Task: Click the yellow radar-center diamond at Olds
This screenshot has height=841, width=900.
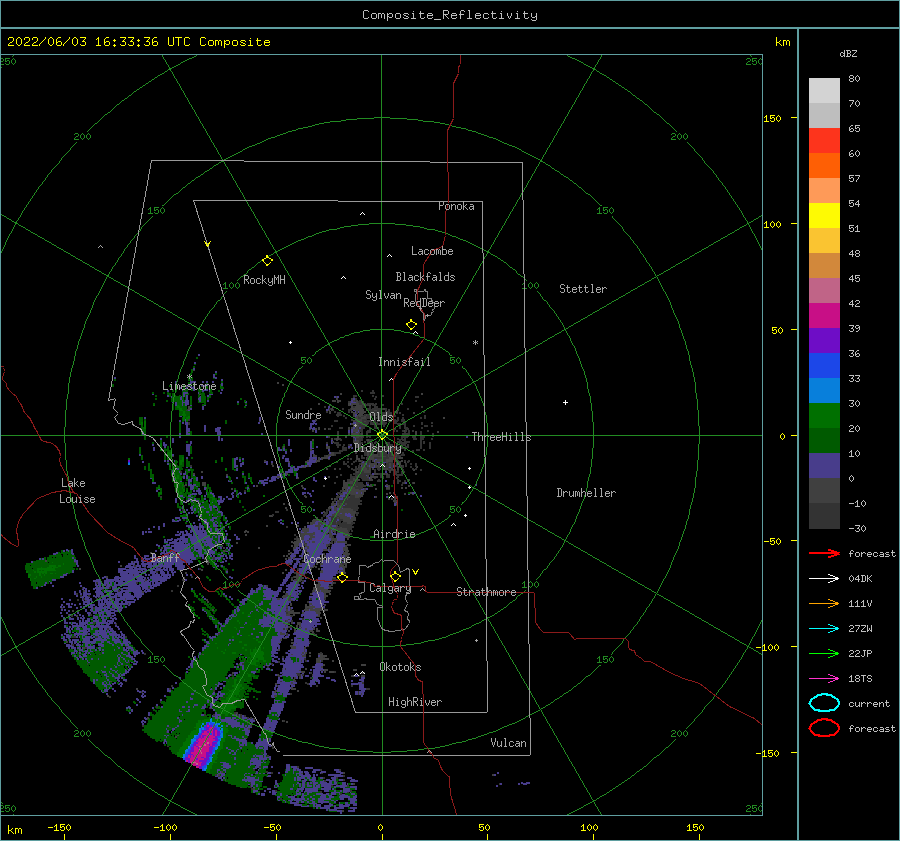Action: 382,435
